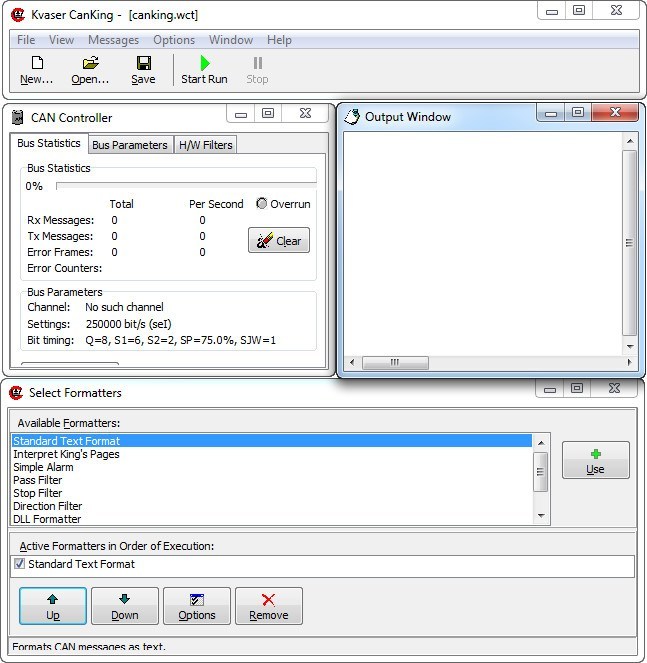Screen dimensions: 647x663
Task: Click the Save floppy disk icon
Action: point(144,63)
